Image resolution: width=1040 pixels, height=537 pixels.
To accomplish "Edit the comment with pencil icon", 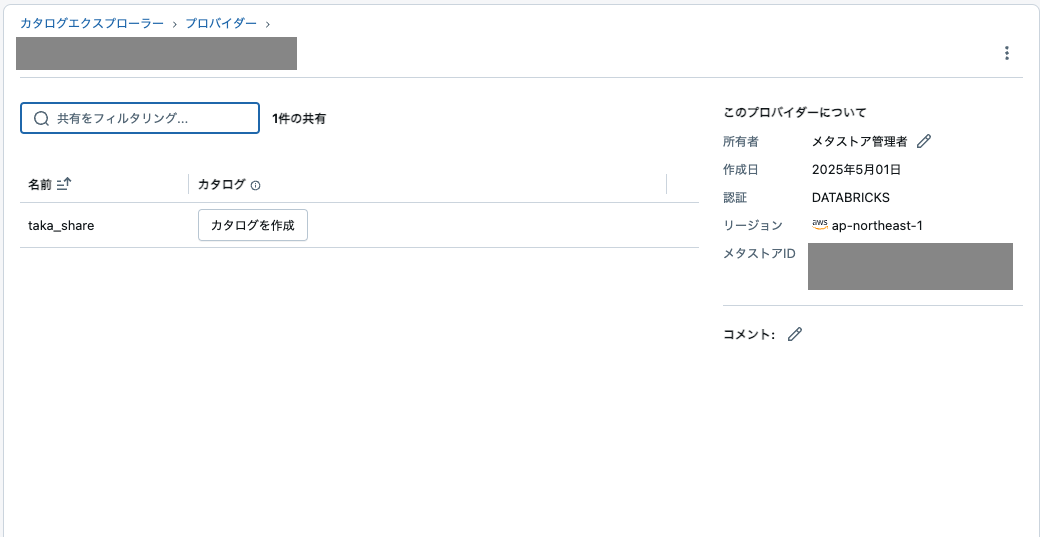I will coord(795,334).
